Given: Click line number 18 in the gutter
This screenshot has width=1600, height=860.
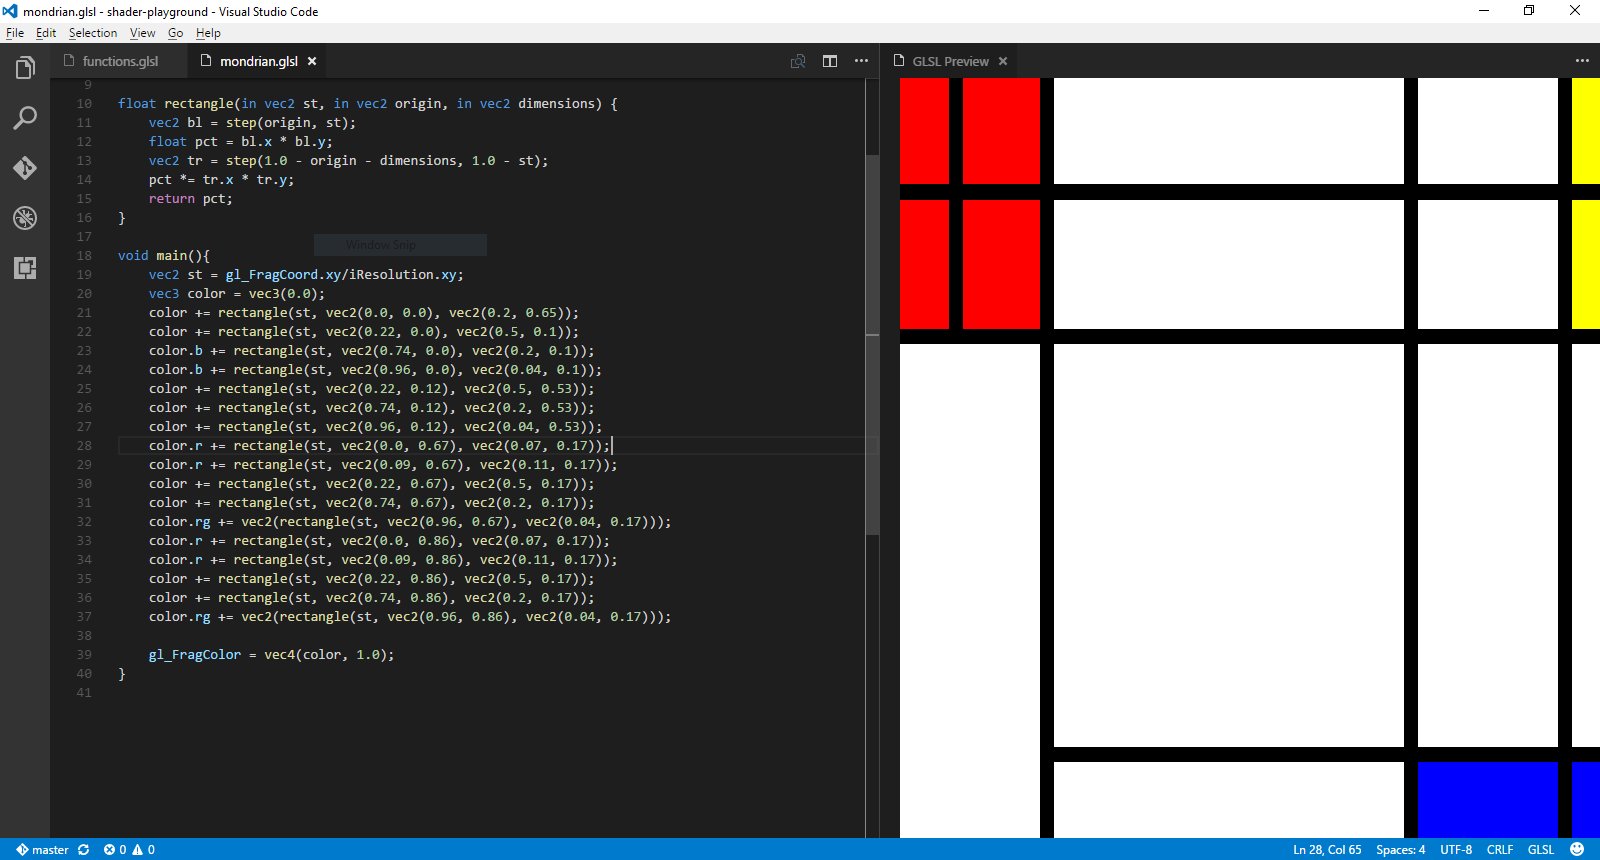Looking at the screenshot, I should coord(84,256).
